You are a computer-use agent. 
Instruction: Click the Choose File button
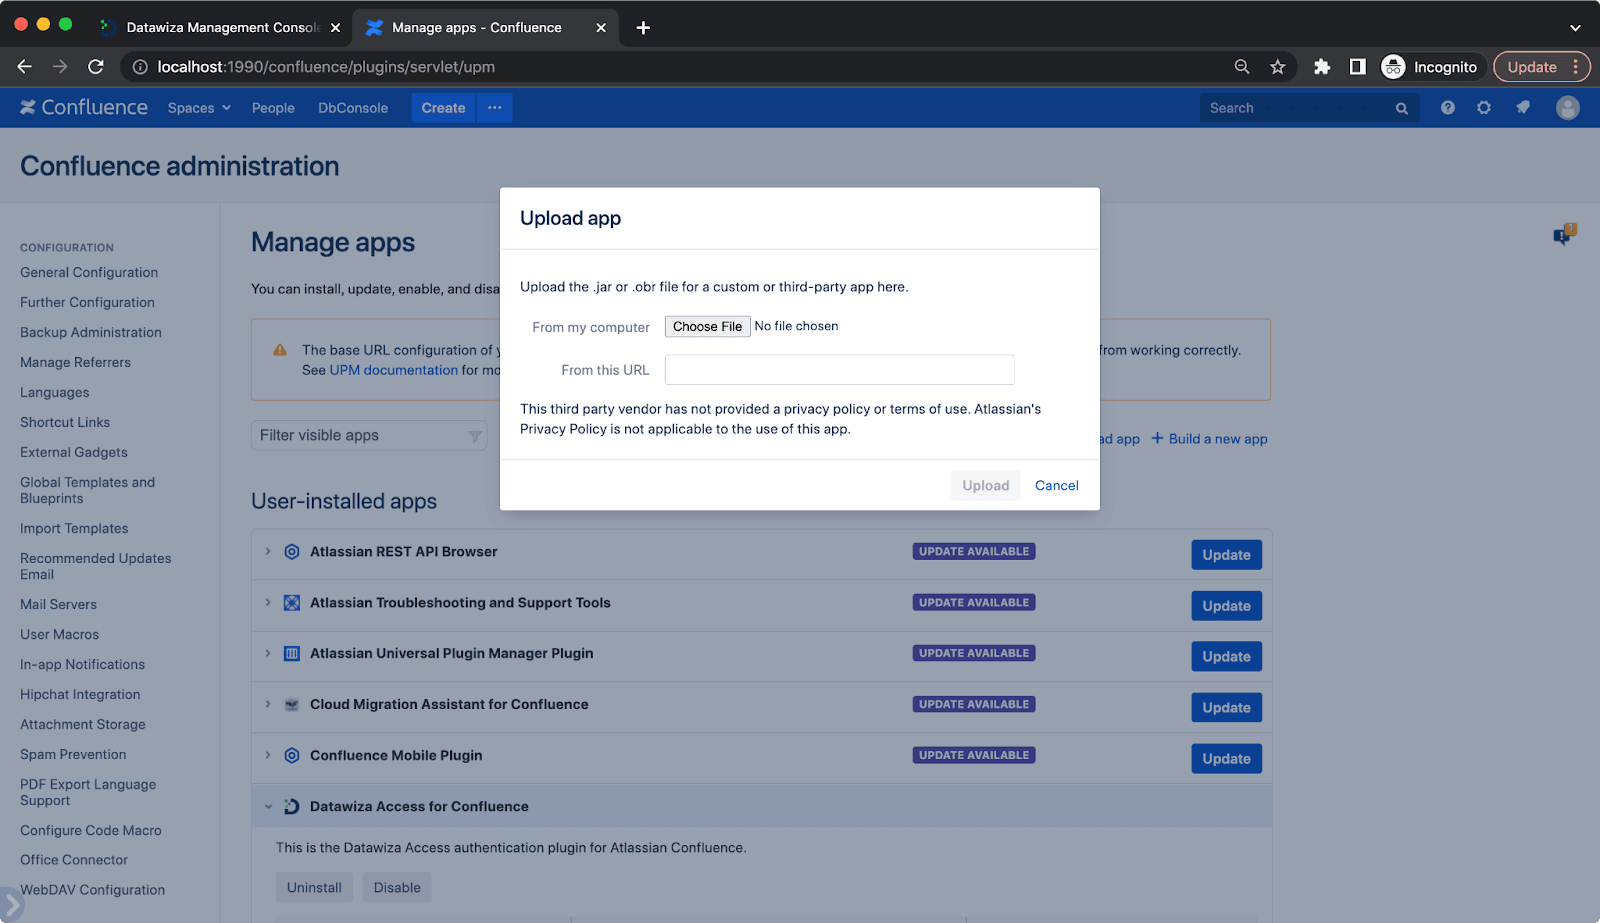[x=707, y=326]
